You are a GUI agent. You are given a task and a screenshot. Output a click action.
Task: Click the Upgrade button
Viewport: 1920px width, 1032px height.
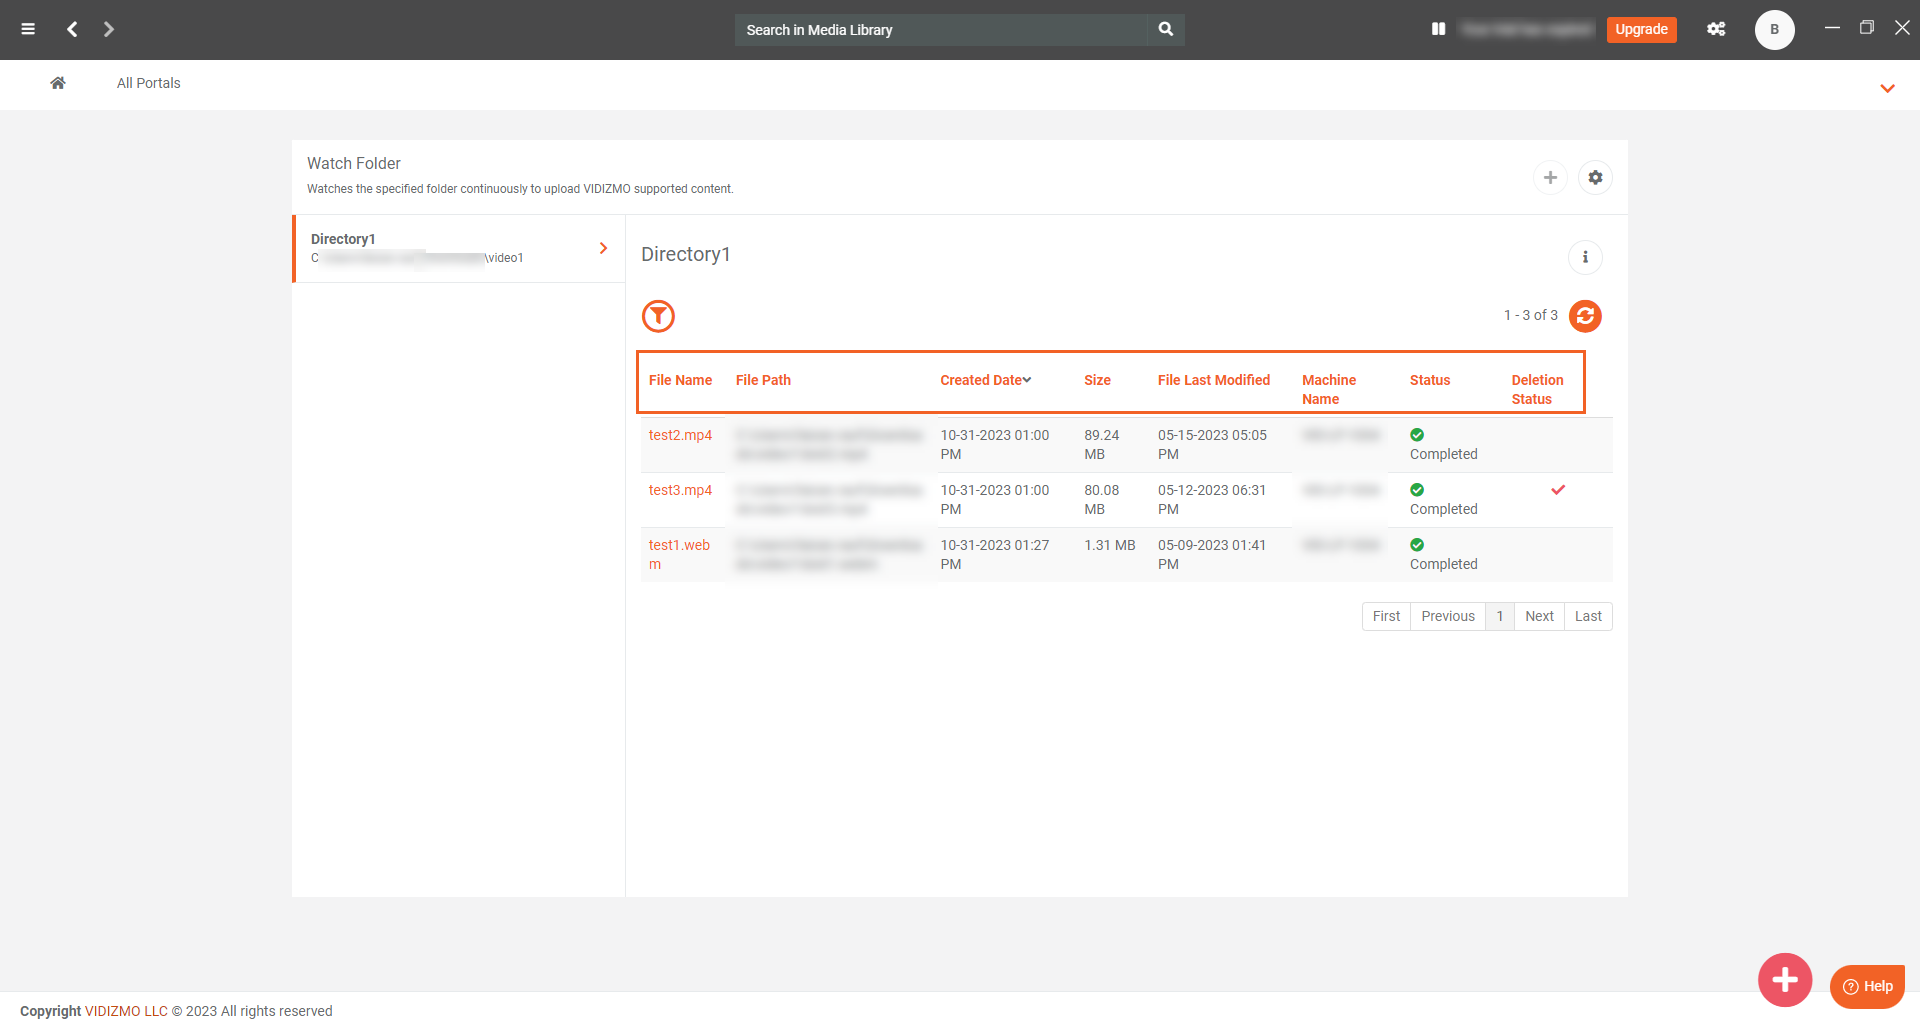1641,29
